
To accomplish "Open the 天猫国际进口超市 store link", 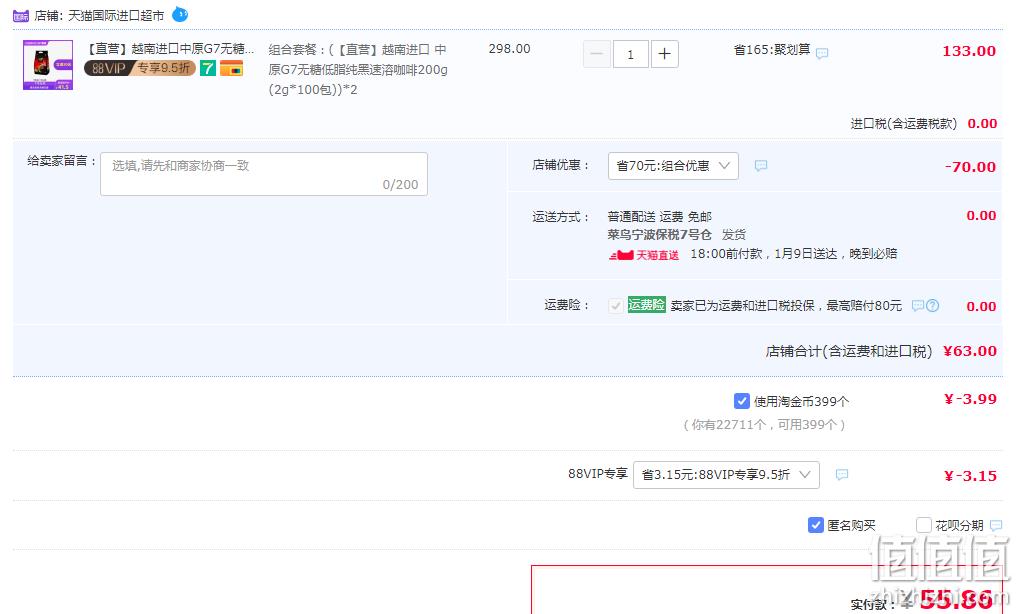I will click(116, 15).
